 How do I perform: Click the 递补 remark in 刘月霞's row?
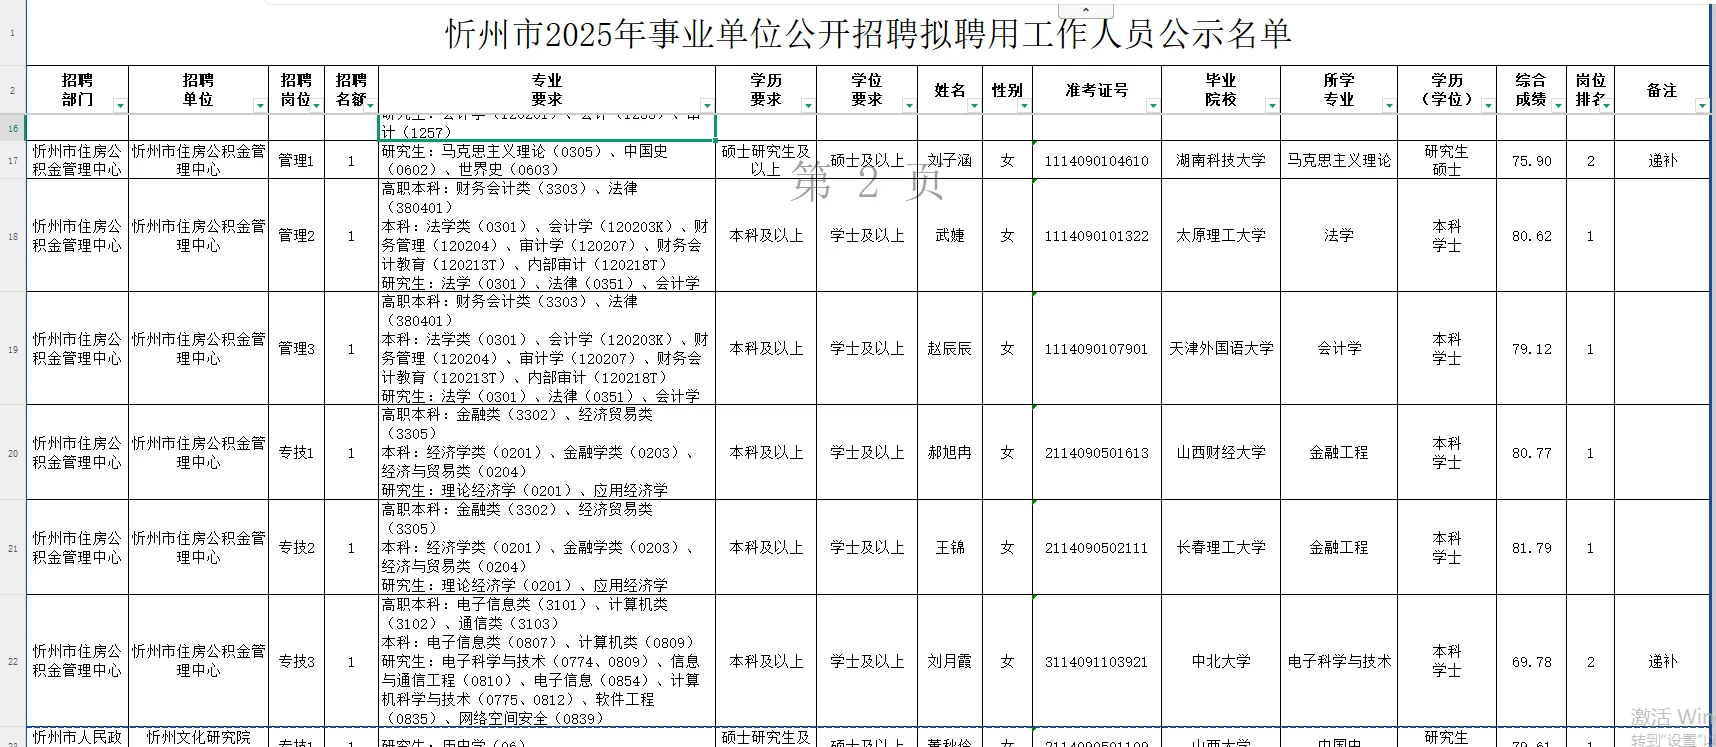1662,661
